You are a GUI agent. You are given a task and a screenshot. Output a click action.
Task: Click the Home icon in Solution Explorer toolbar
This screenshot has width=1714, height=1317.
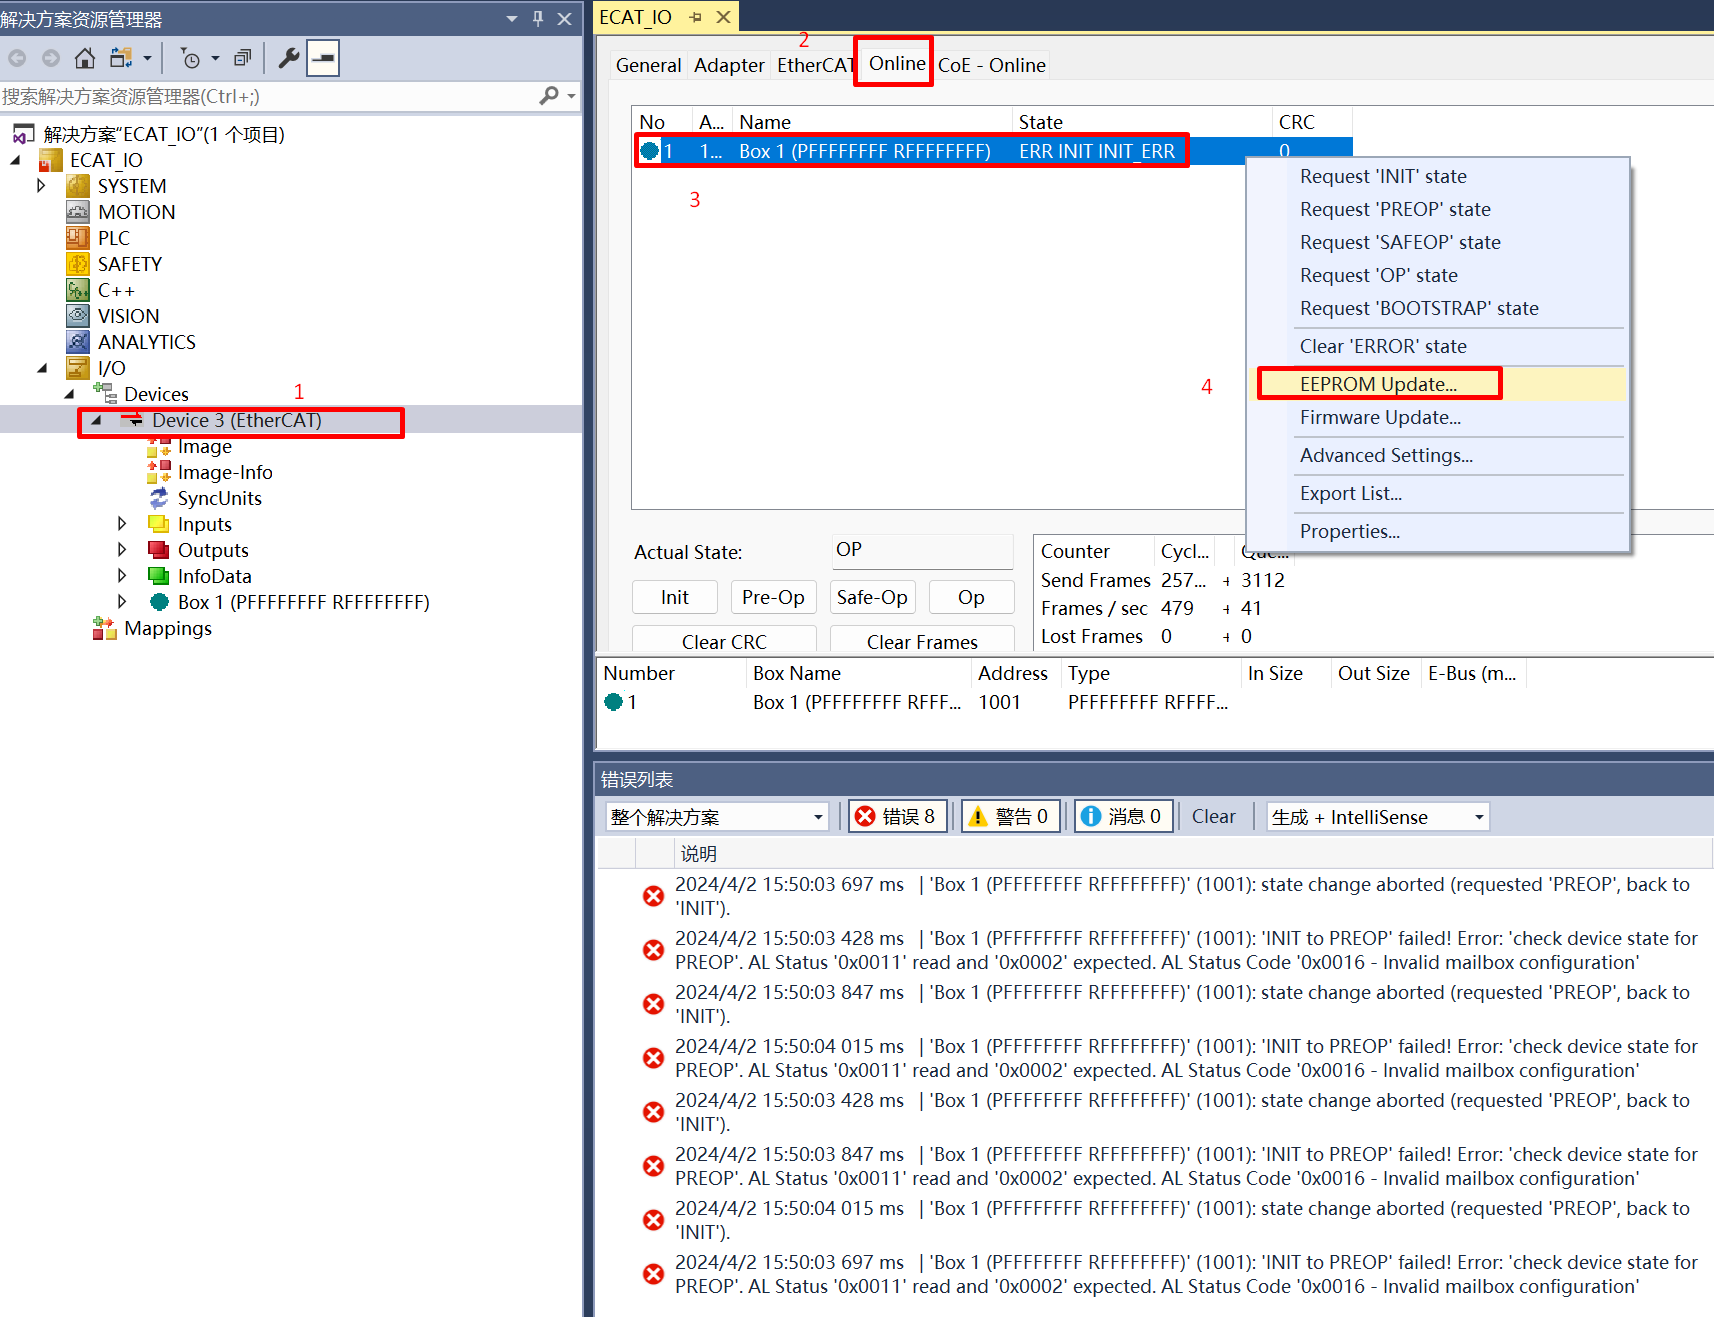[85, 57]
